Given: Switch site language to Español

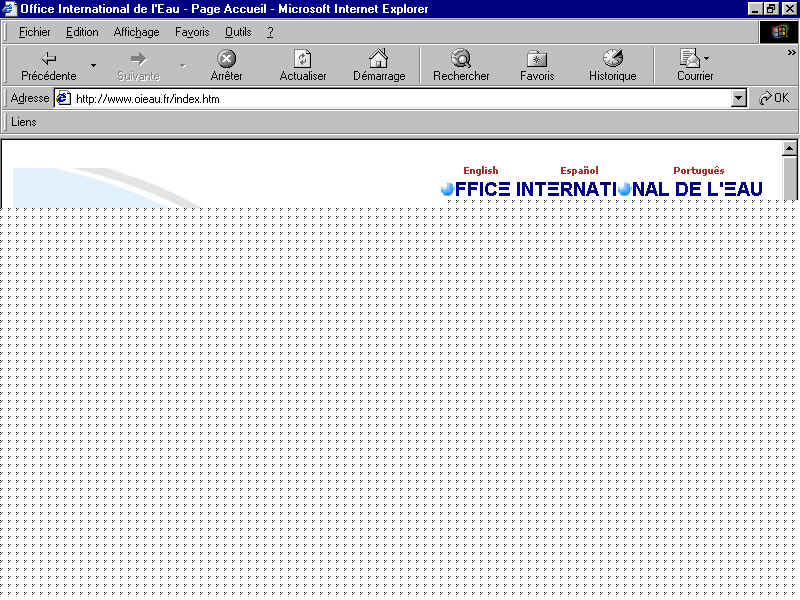Looking at the screenshot, I should (x=579, y=170).
